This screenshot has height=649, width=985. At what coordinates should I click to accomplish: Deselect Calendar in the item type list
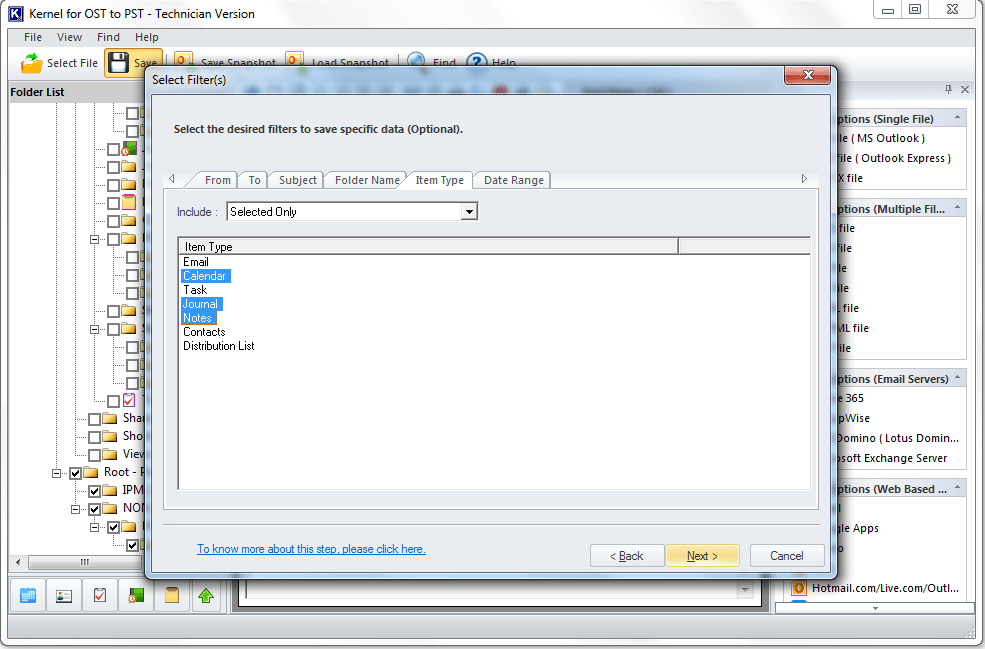(204, 276)
